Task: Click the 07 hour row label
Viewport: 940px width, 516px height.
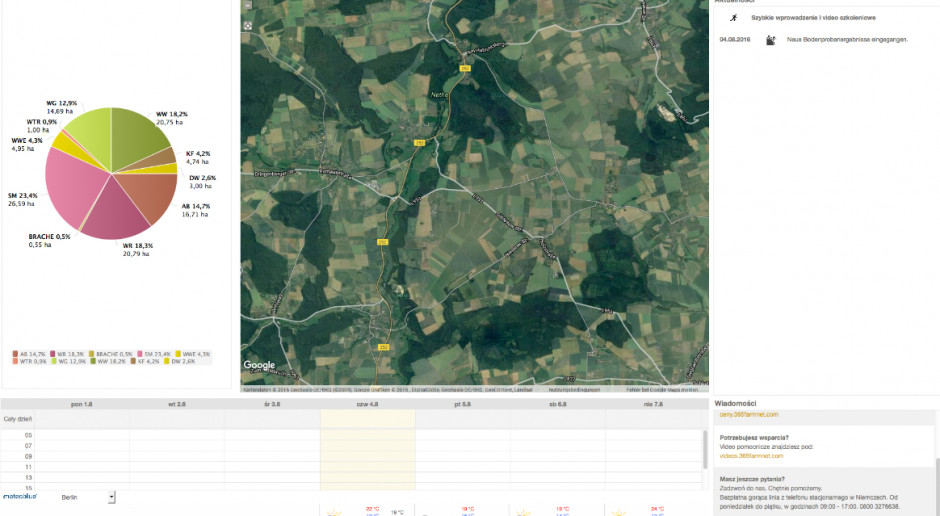Action: click(28, 446)
